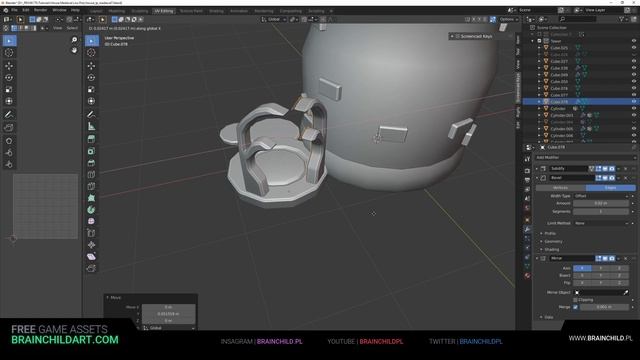This screenshot has height=360, width=640.
Task: Select the Cursor tool in UV editor toolbar
Action: 9,53
